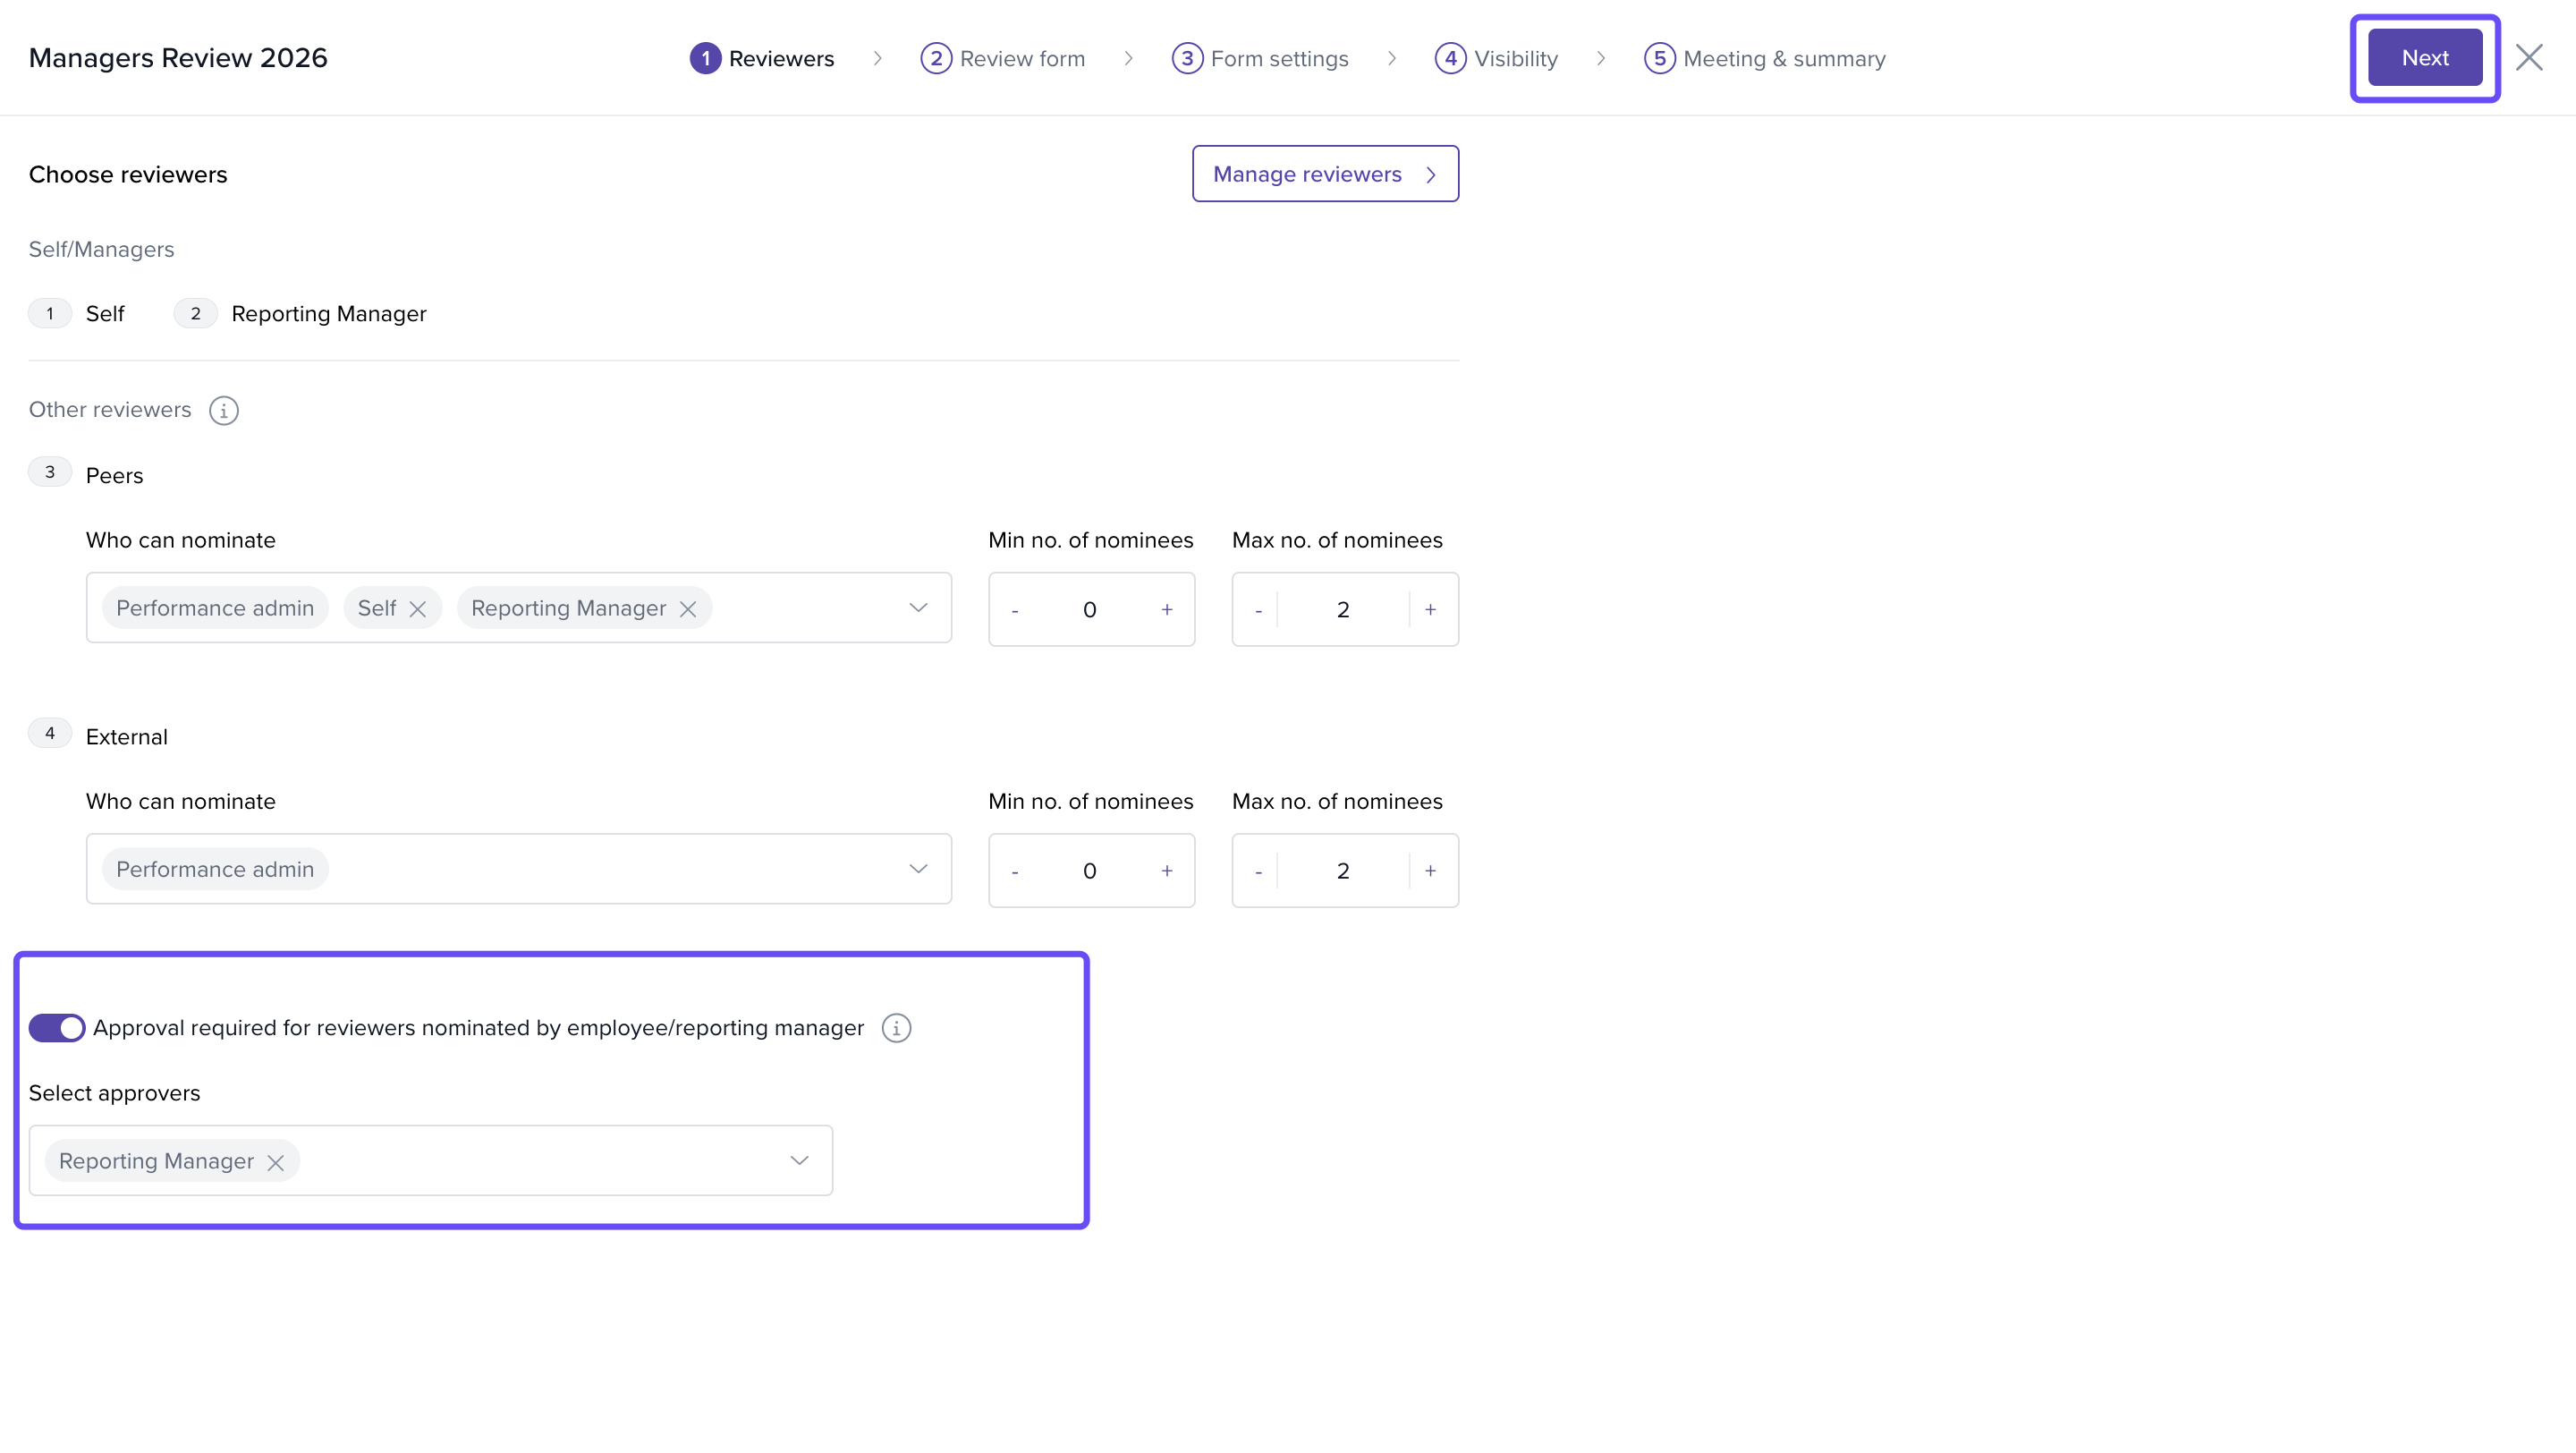Toggle approval required for nominated reviewers
This screenshot has height=1453, width=2576.
57,1028
